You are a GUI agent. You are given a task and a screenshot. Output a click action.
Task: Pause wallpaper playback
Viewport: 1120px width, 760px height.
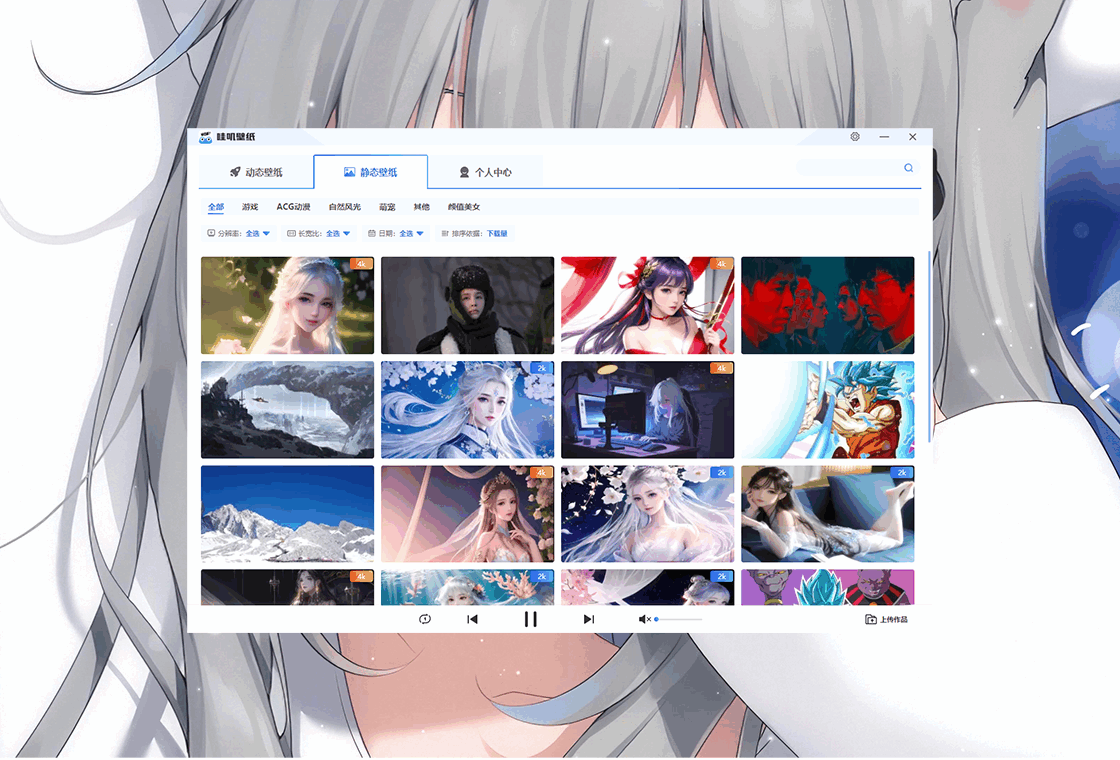[x=530, y=619]
